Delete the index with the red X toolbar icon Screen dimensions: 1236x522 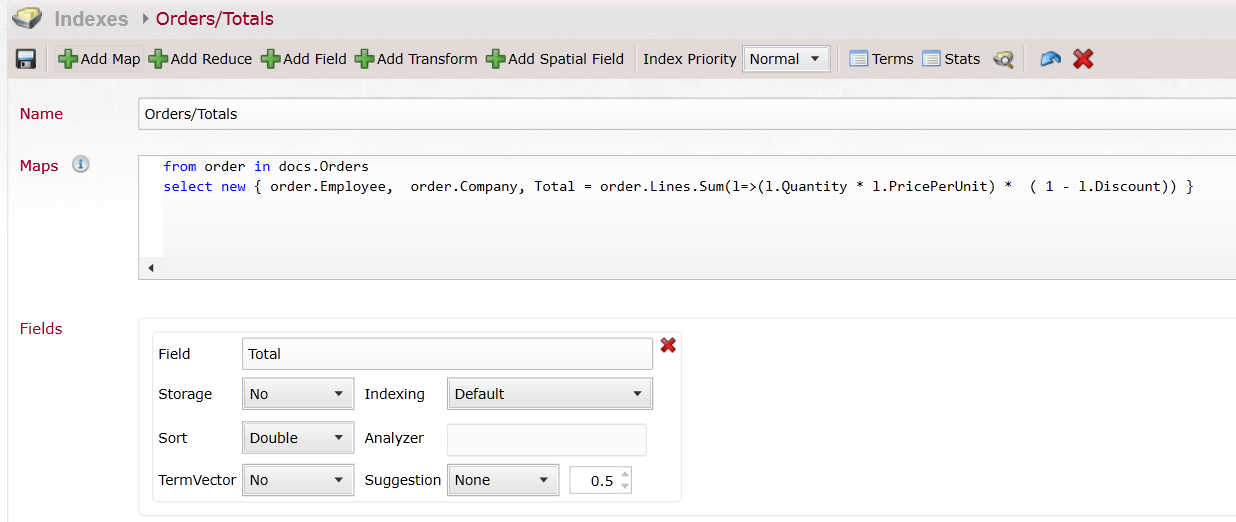pyautogui.click(x=1083, y=59)
